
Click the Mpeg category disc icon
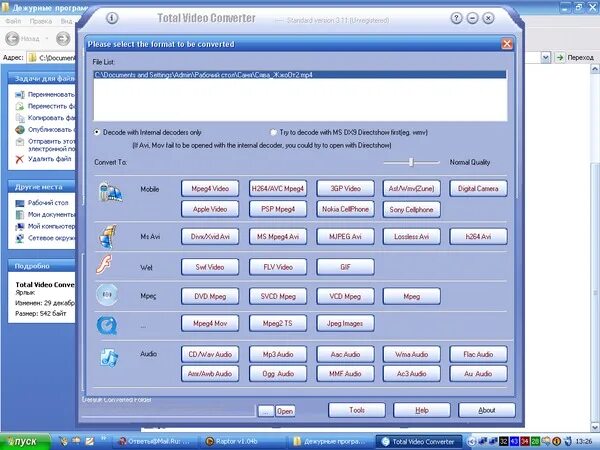coord(107,295)
